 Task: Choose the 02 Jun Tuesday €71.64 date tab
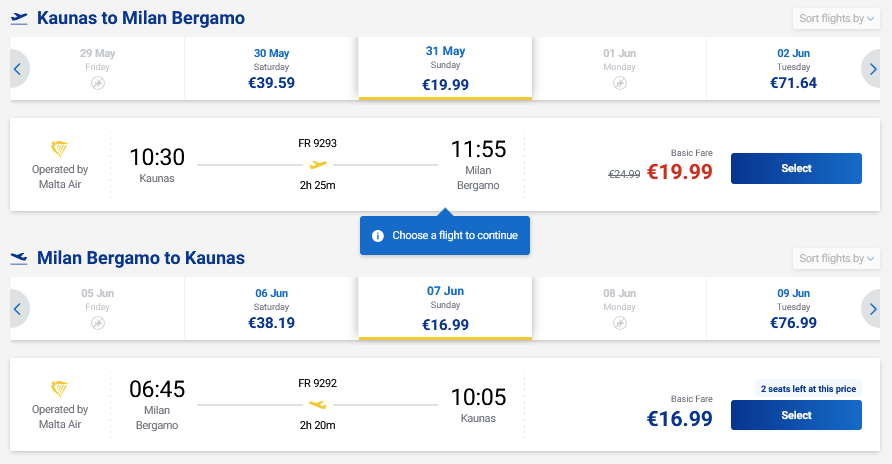pos(793,68)
